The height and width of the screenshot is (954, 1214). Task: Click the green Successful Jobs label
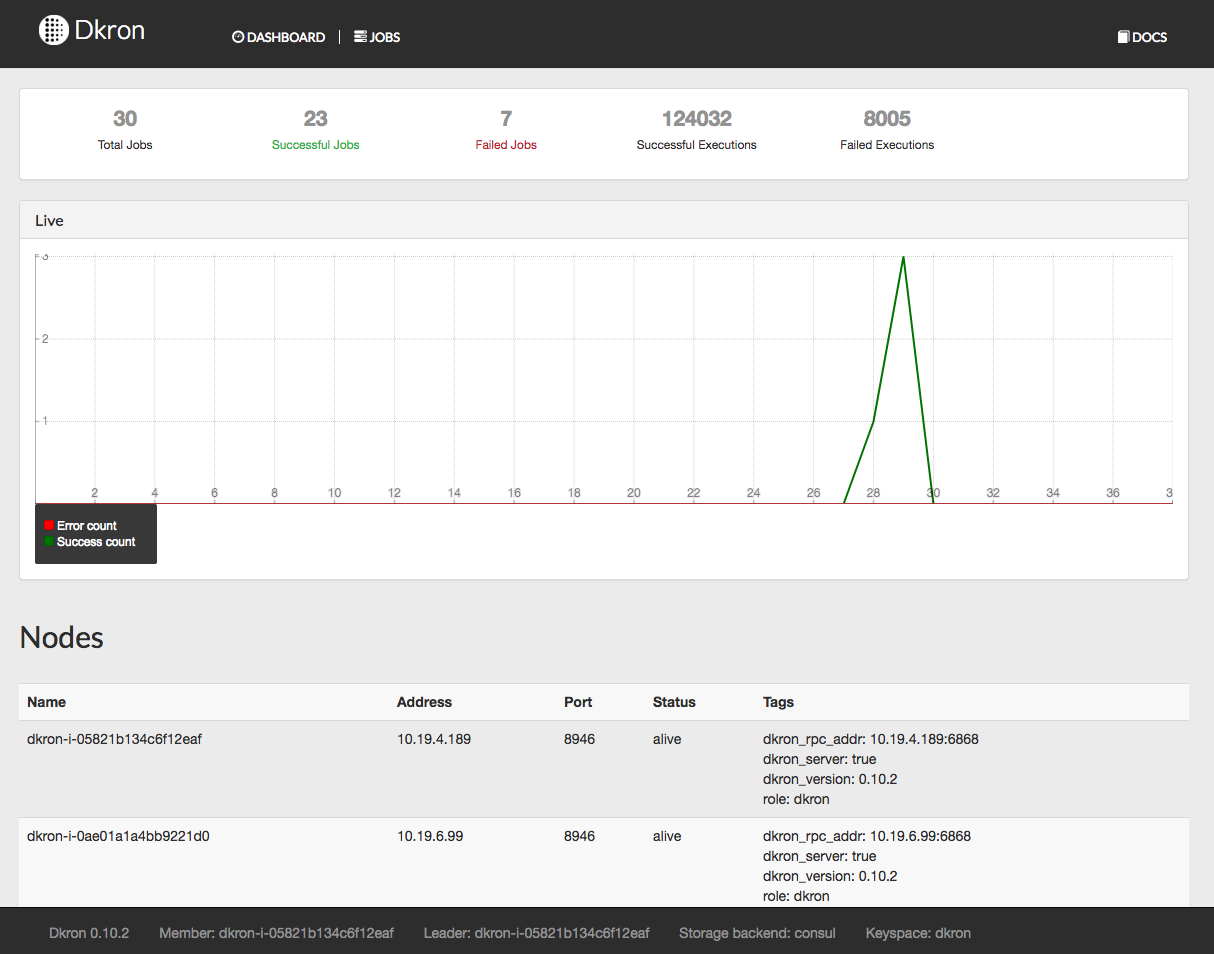pyautogui.click(x=316, y=145)
